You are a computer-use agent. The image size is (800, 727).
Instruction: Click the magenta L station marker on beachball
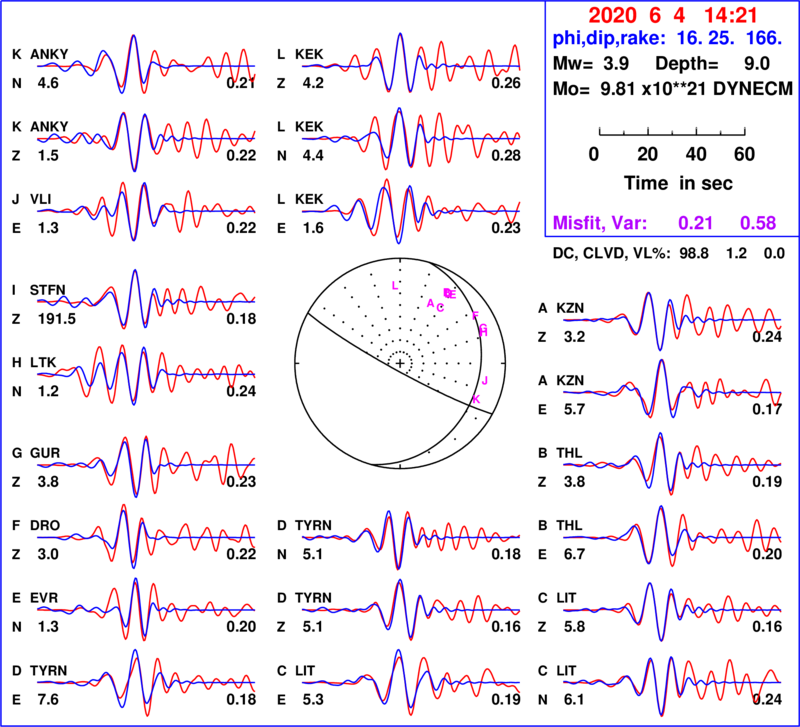click(x=394, y=286)
